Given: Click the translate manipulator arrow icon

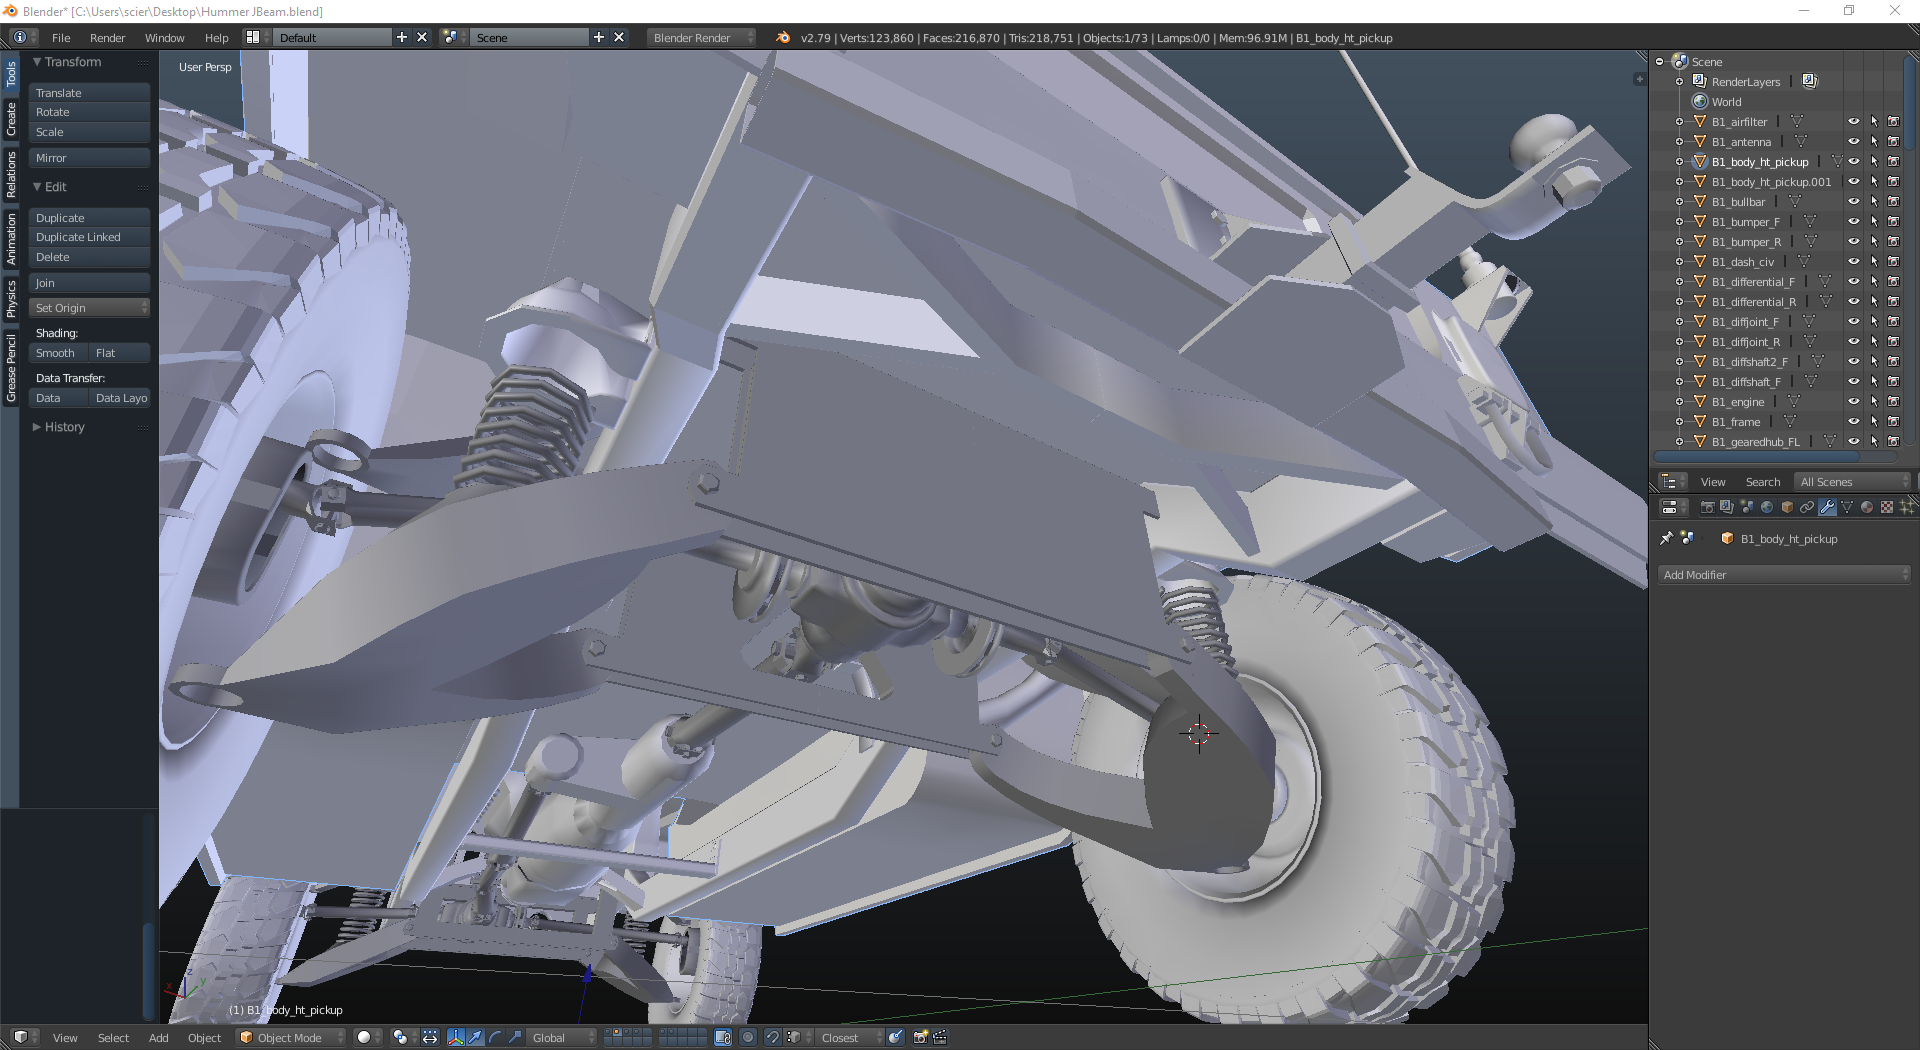Looking at the screenshot, I should point(475,1038).
